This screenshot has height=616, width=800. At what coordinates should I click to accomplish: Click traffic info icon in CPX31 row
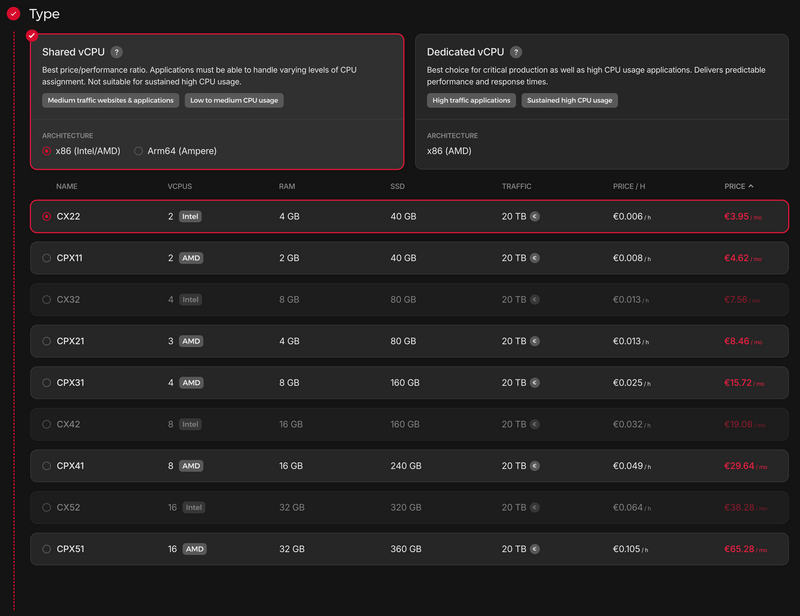(535, 383)
